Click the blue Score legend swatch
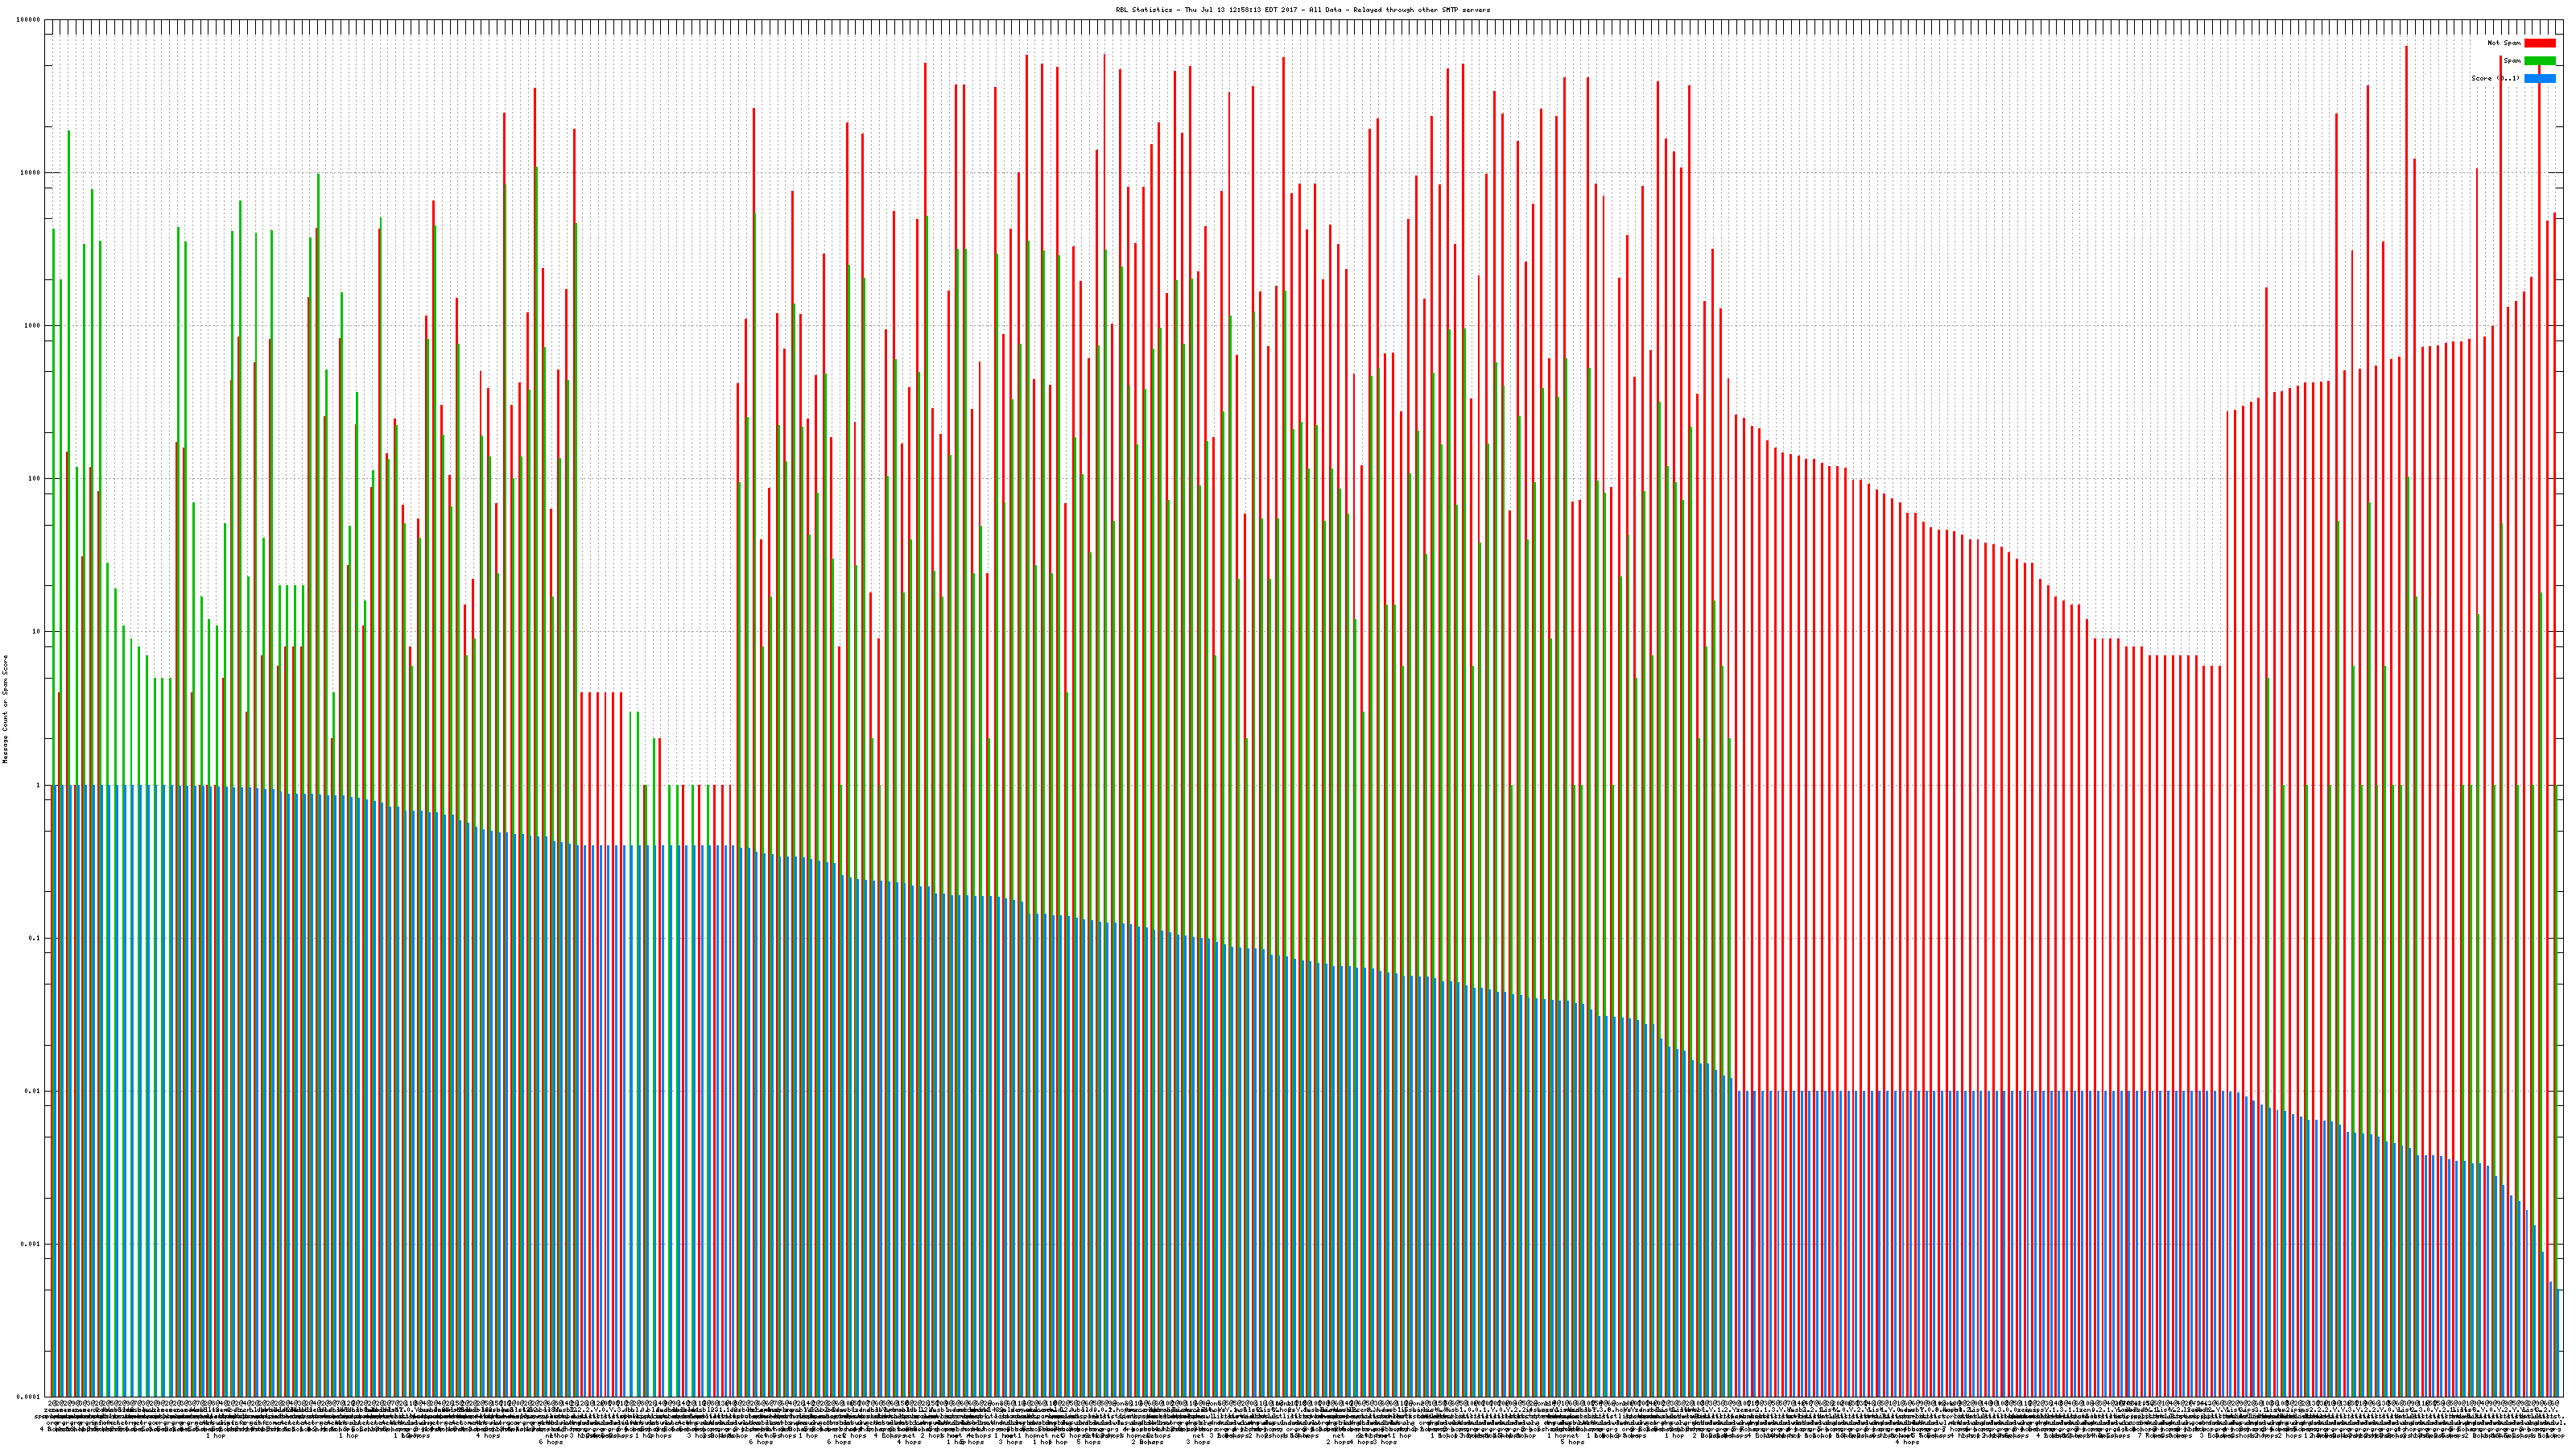This screenshot has width=2576, height=1449. coord(2539,78)
